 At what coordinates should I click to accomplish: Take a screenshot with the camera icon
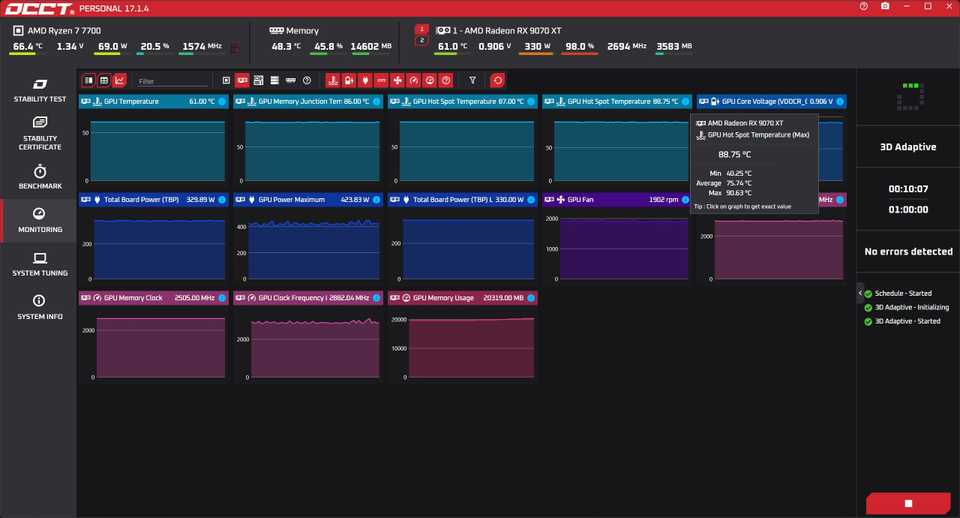[885, 6]
